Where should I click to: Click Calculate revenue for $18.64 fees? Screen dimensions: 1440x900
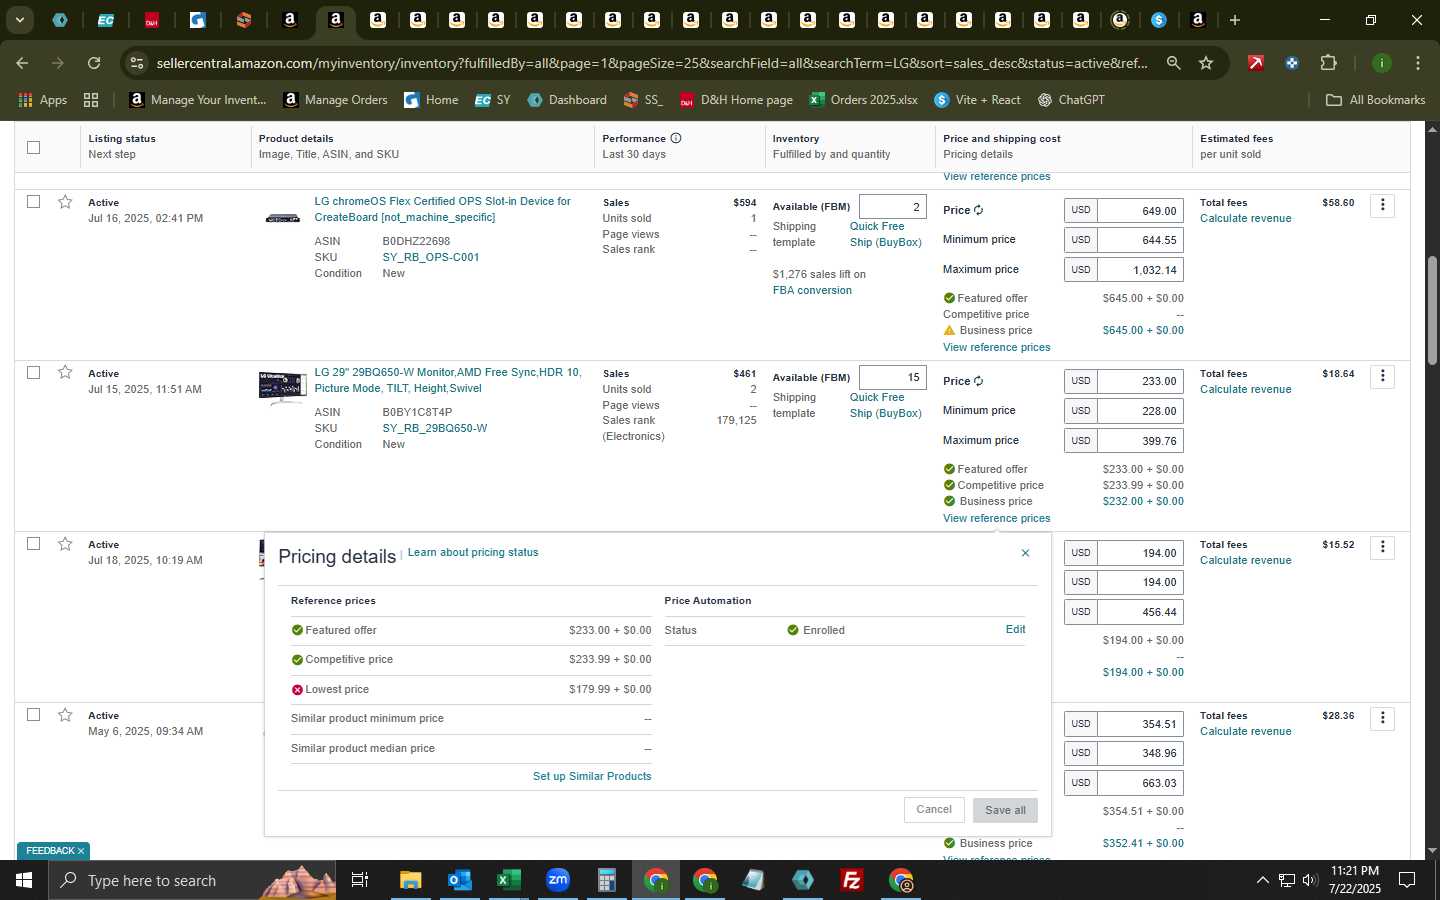click(1245, 389)
